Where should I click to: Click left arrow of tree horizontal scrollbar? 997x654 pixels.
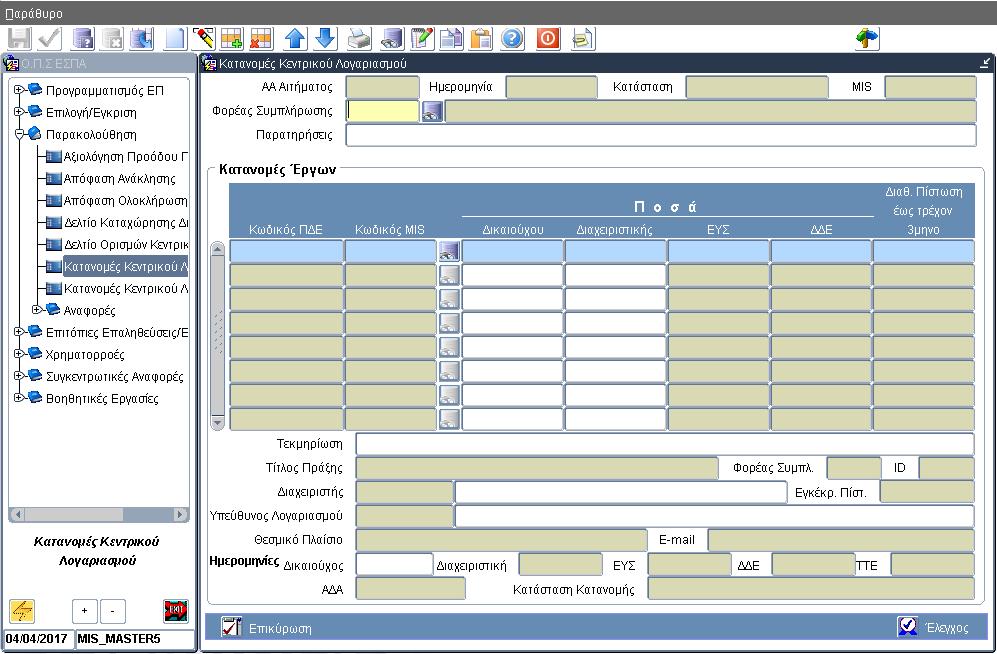[x=18, y=514]
